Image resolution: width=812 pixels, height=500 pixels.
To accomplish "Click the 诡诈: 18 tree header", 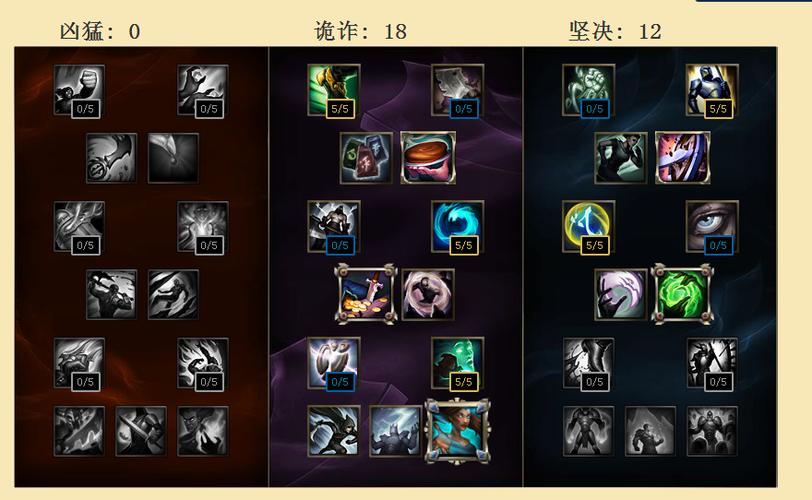I will coord(360,31).
